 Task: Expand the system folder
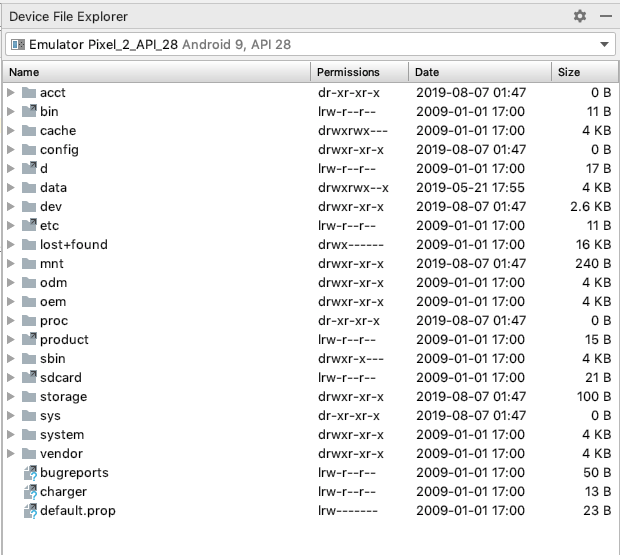[11, 434]
